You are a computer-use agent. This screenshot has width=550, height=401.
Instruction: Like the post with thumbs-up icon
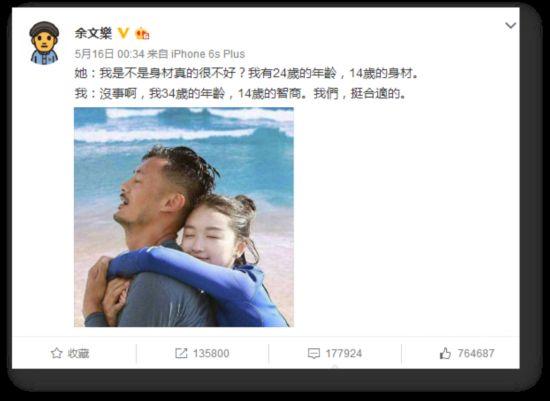445,353
